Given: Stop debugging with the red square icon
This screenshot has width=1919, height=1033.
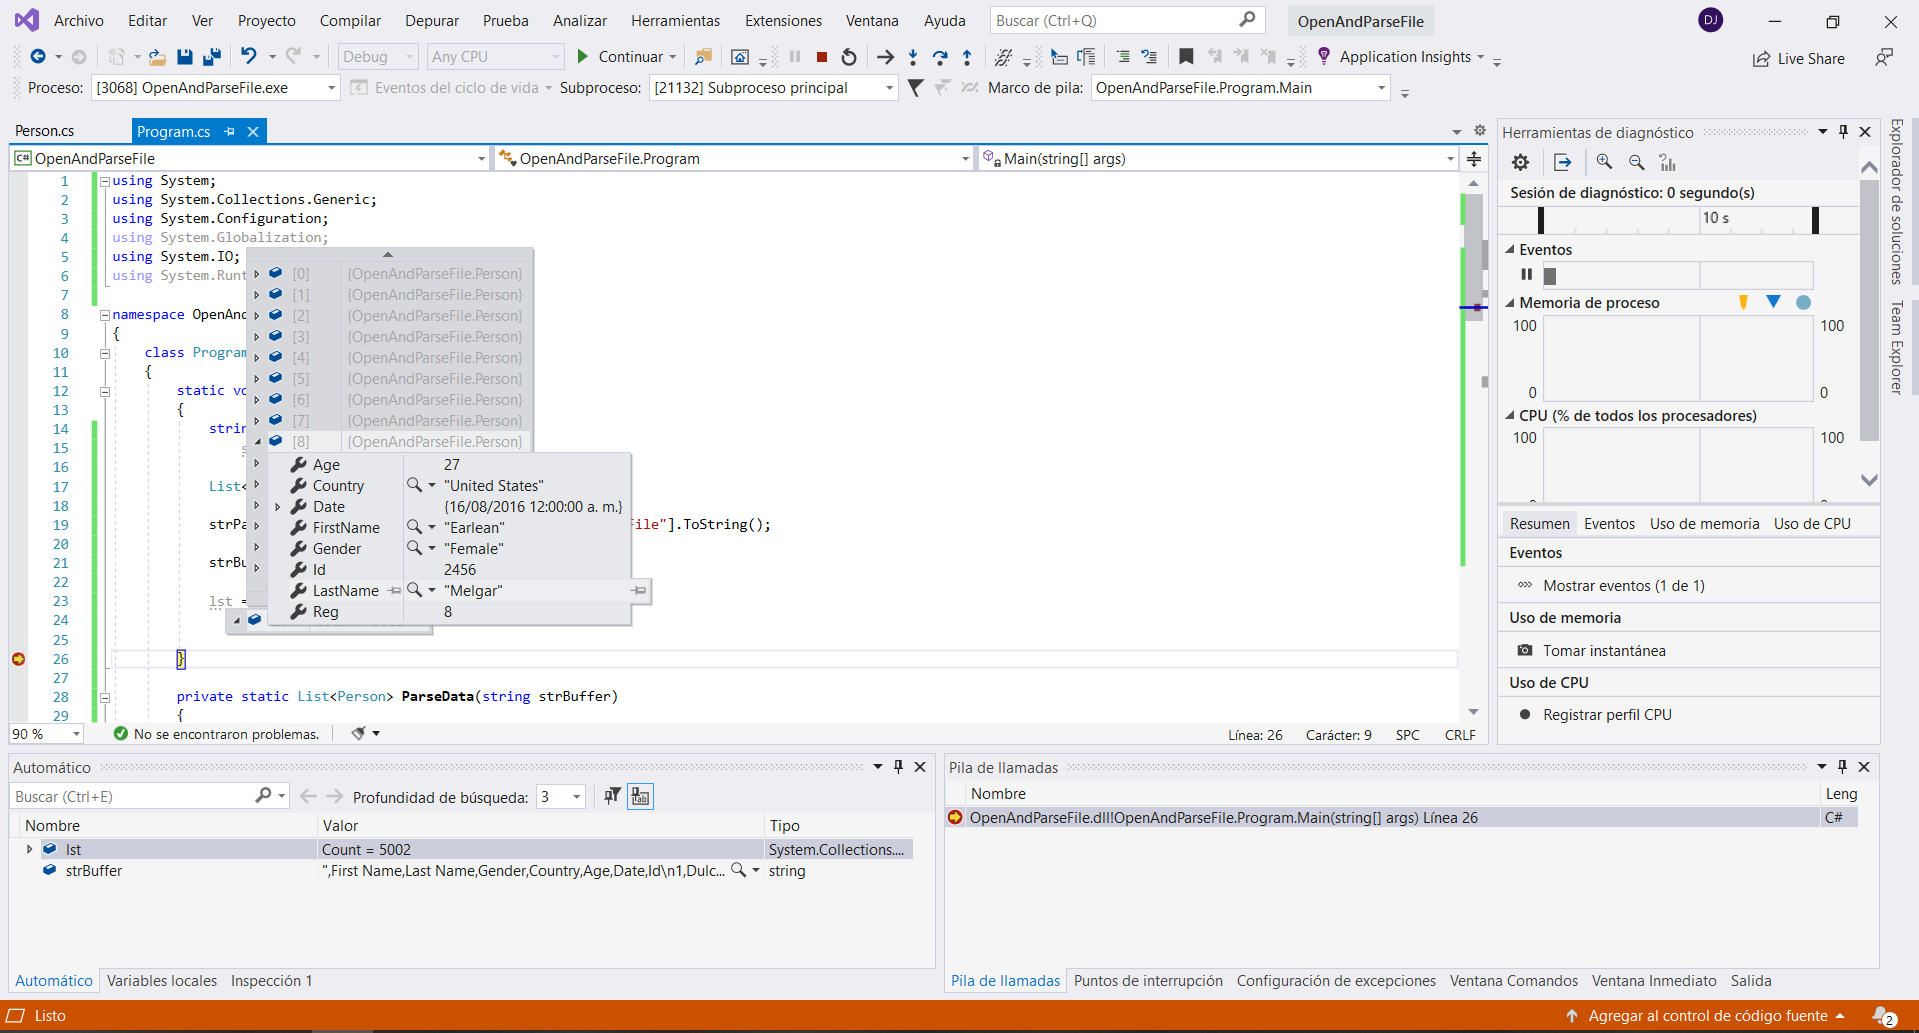Looking at the screenshot, I should (822, 57).
